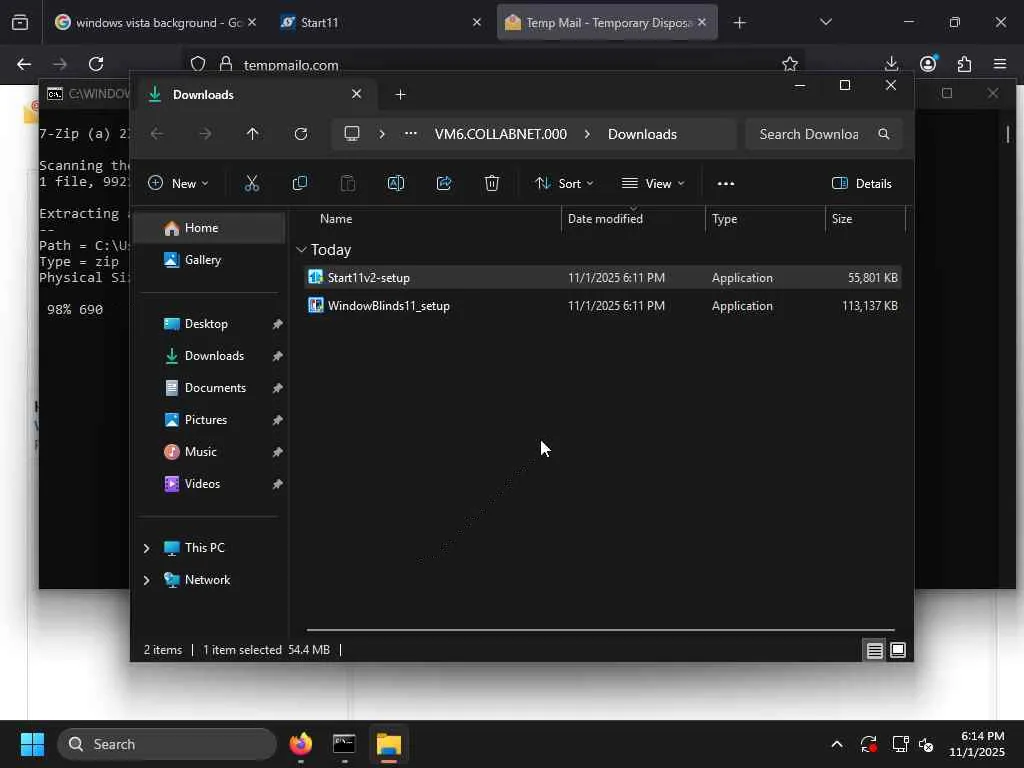1024x768 pixels.
Task: Click the chevron after the PC icon in address bar
Action: (382, 134)
